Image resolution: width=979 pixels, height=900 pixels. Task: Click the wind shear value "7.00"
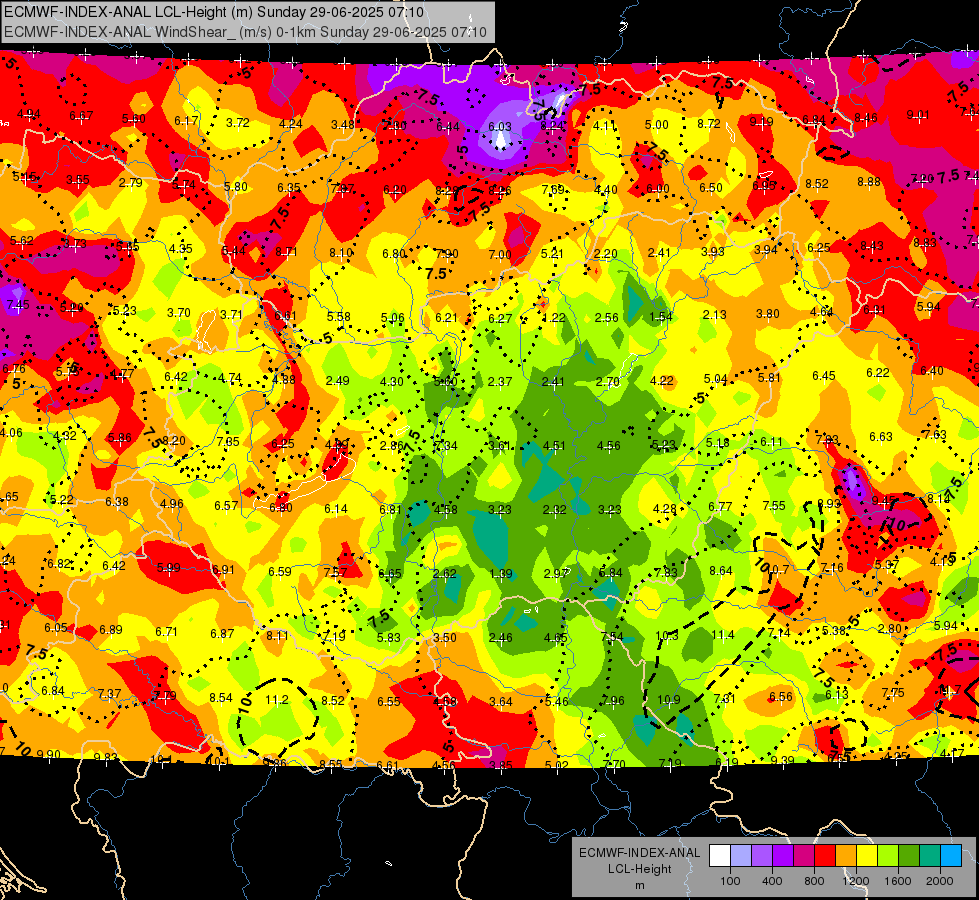(x=499, y=254)
